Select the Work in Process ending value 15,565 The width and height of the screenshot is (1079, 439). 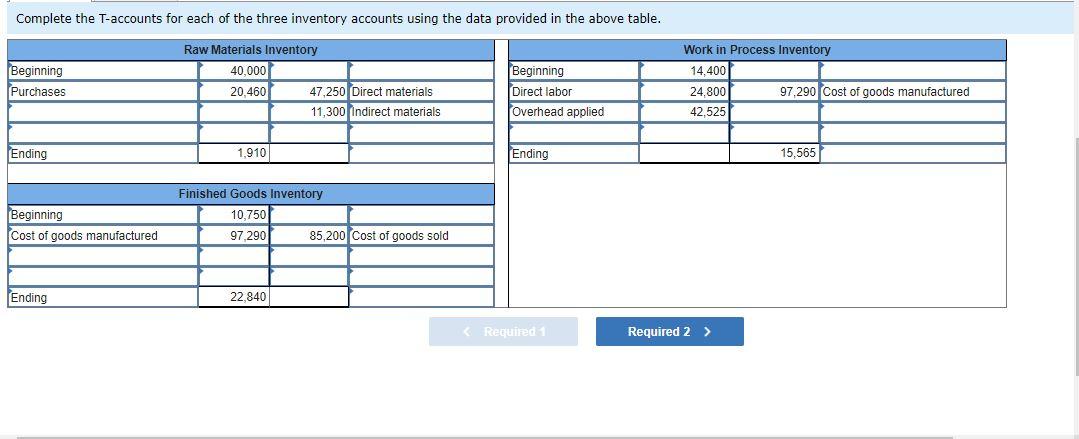(774, 153)
